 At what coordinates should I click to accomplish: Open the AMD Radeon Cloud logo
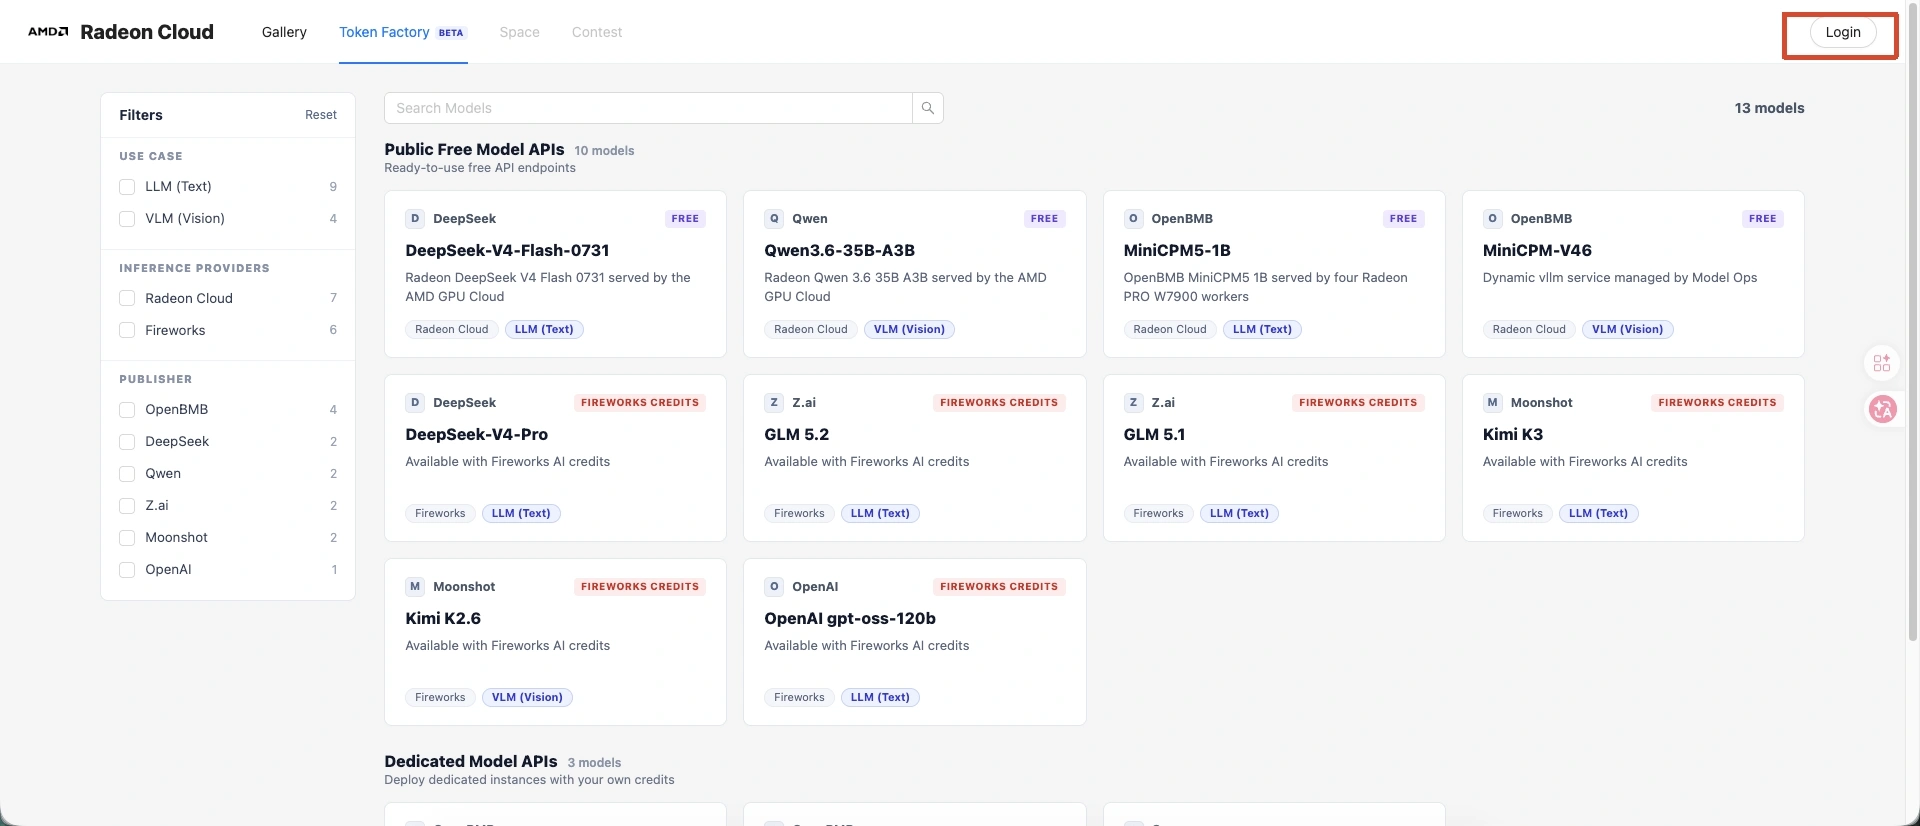coord(121,32)
